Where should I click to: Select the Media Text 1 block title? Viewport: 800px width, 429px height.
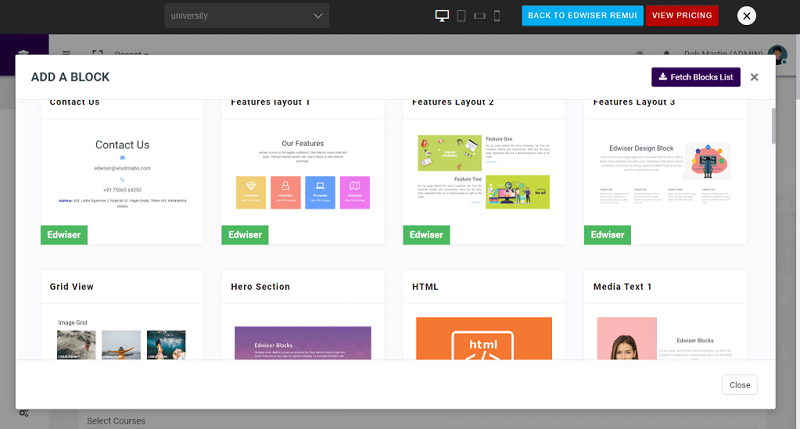622,287
